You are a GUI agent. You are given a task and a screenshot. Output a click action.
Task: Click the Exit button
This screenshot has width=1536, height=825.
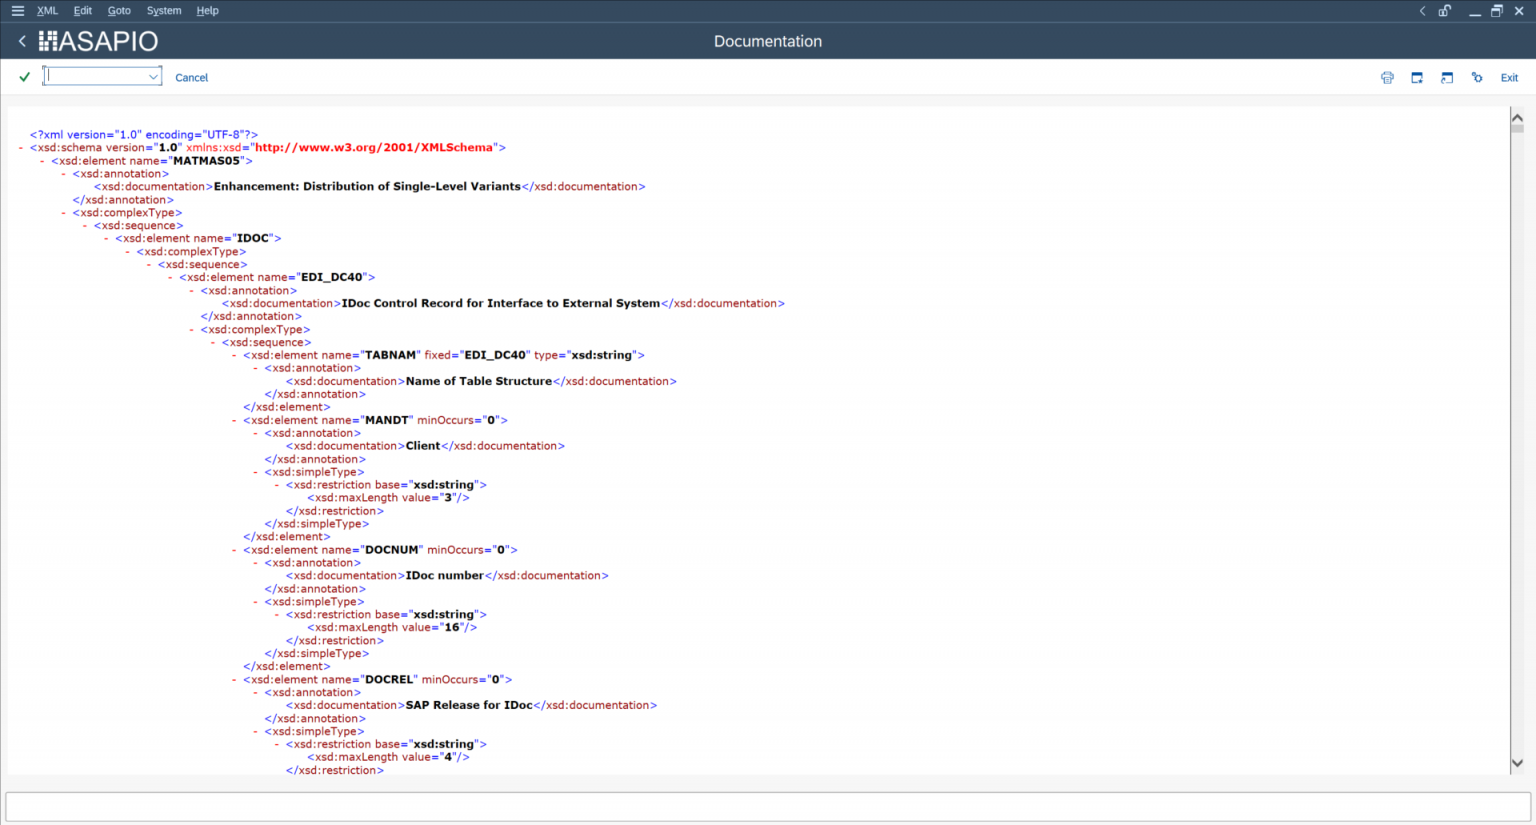pos(1509,78)
